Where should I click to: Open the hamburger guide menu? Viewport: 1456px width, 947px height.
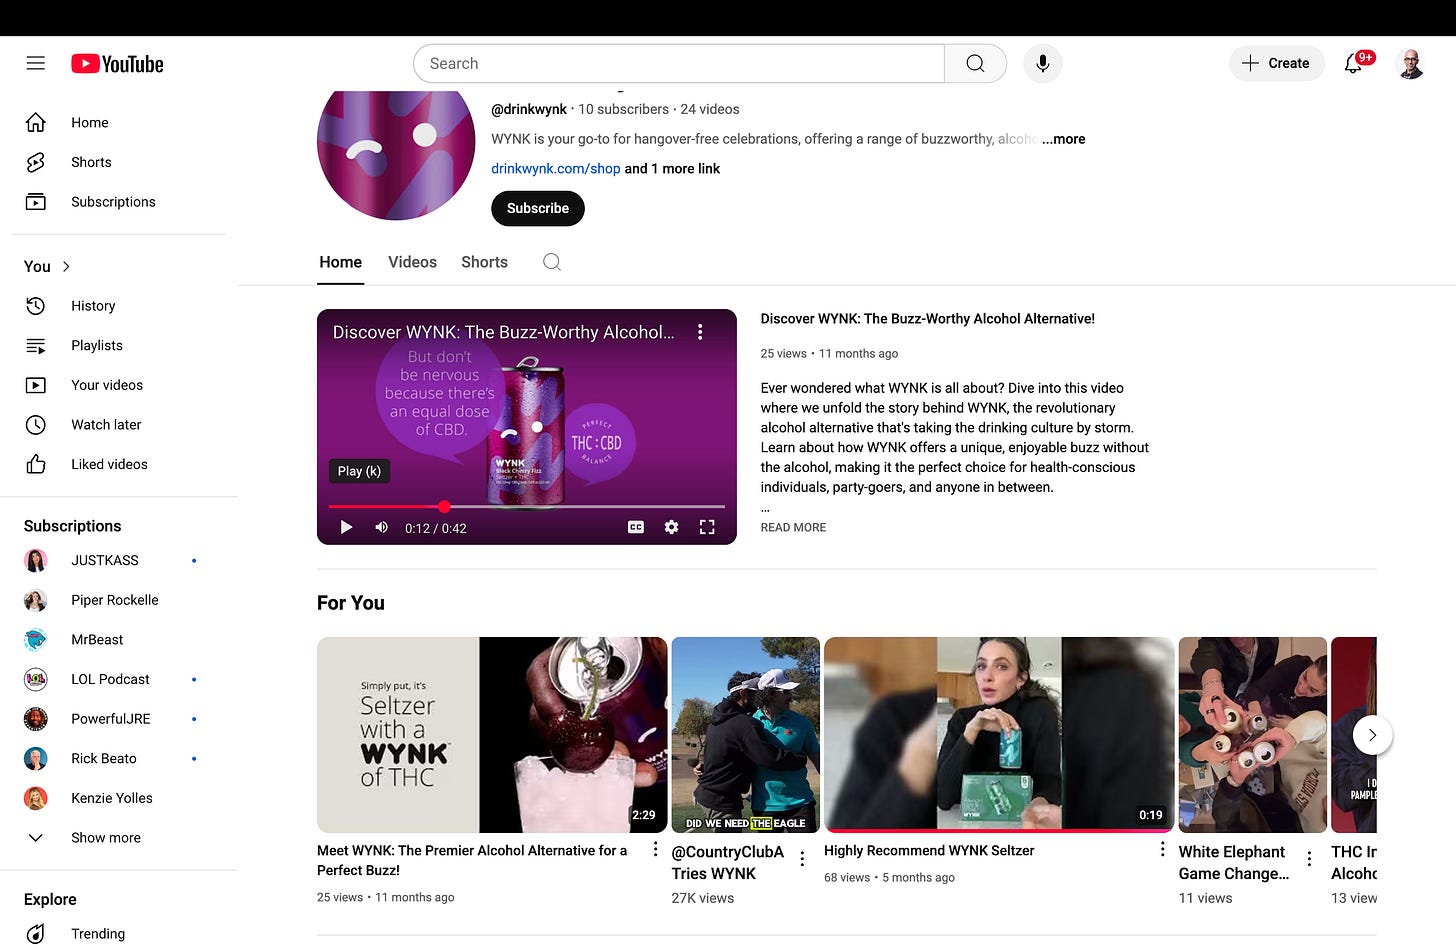click(x=36, y=63)
